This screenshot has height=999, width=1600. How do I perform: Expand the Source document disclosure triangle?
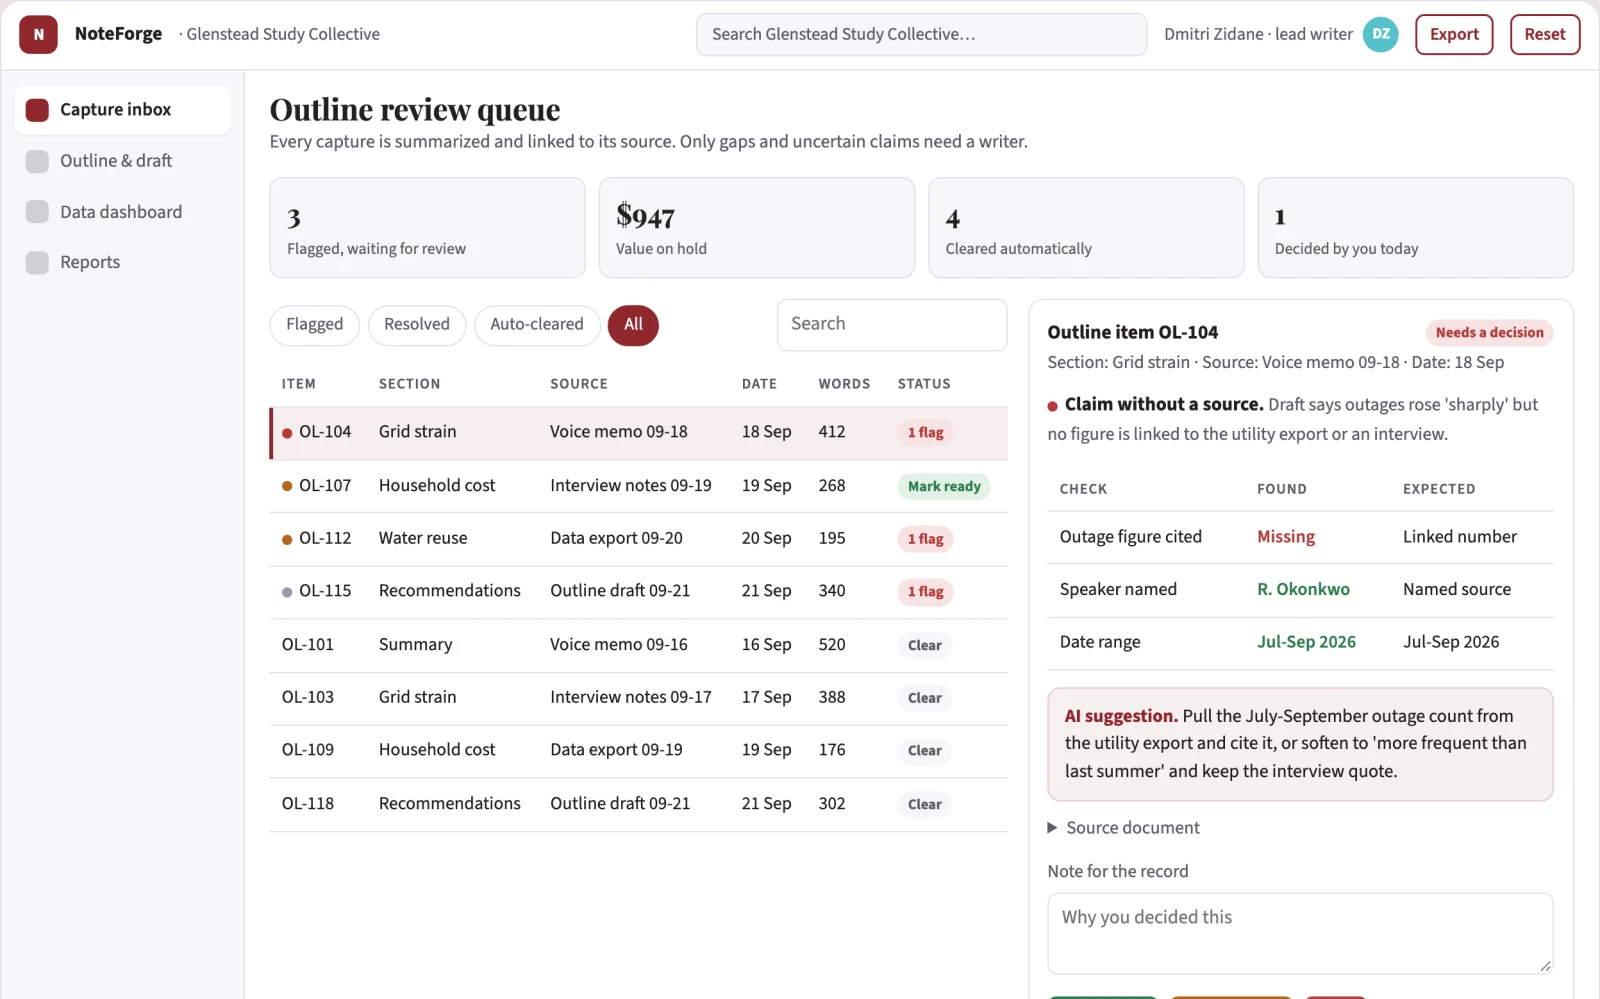tap(1052, 828)
